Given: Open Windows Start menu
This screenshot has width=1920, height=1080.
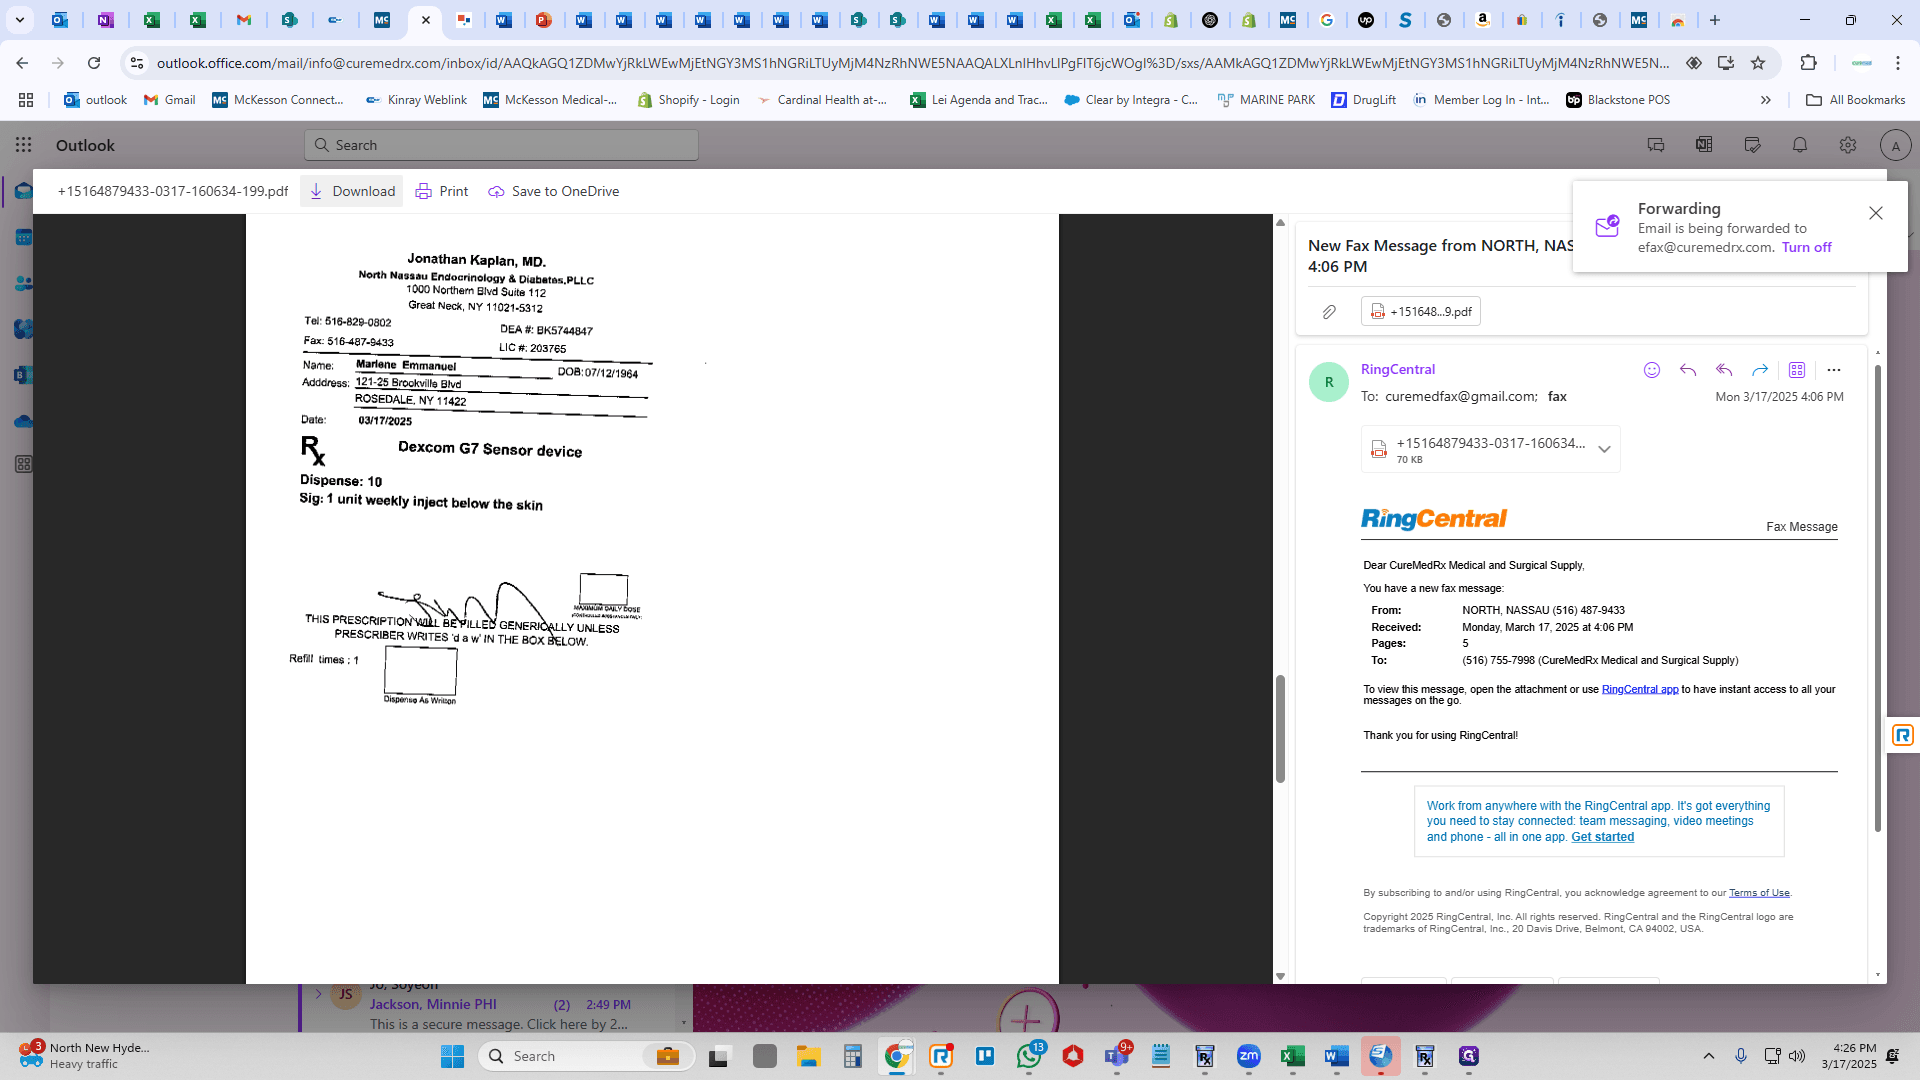Looking at the screenshot, I should pyautogui.click(x=452, y=1056).
